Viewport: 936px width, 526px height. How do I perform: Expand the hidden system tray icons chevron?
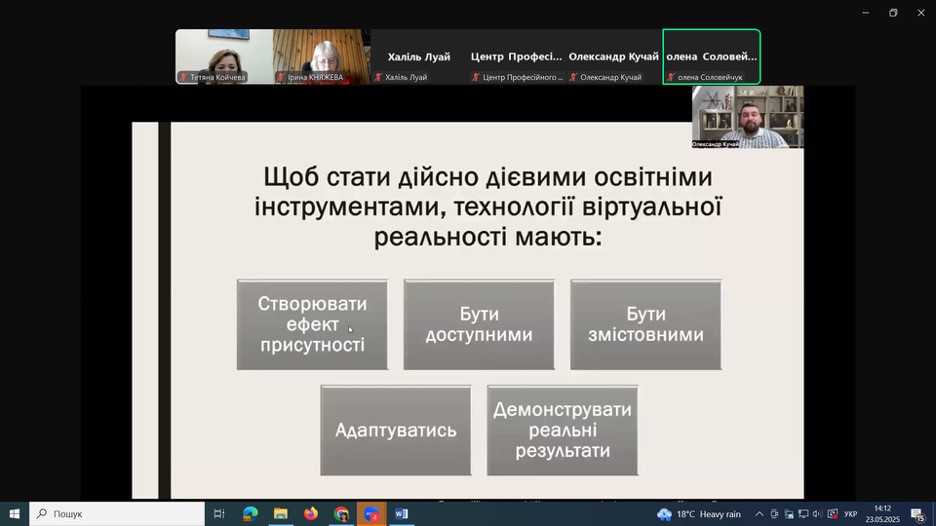759,514
